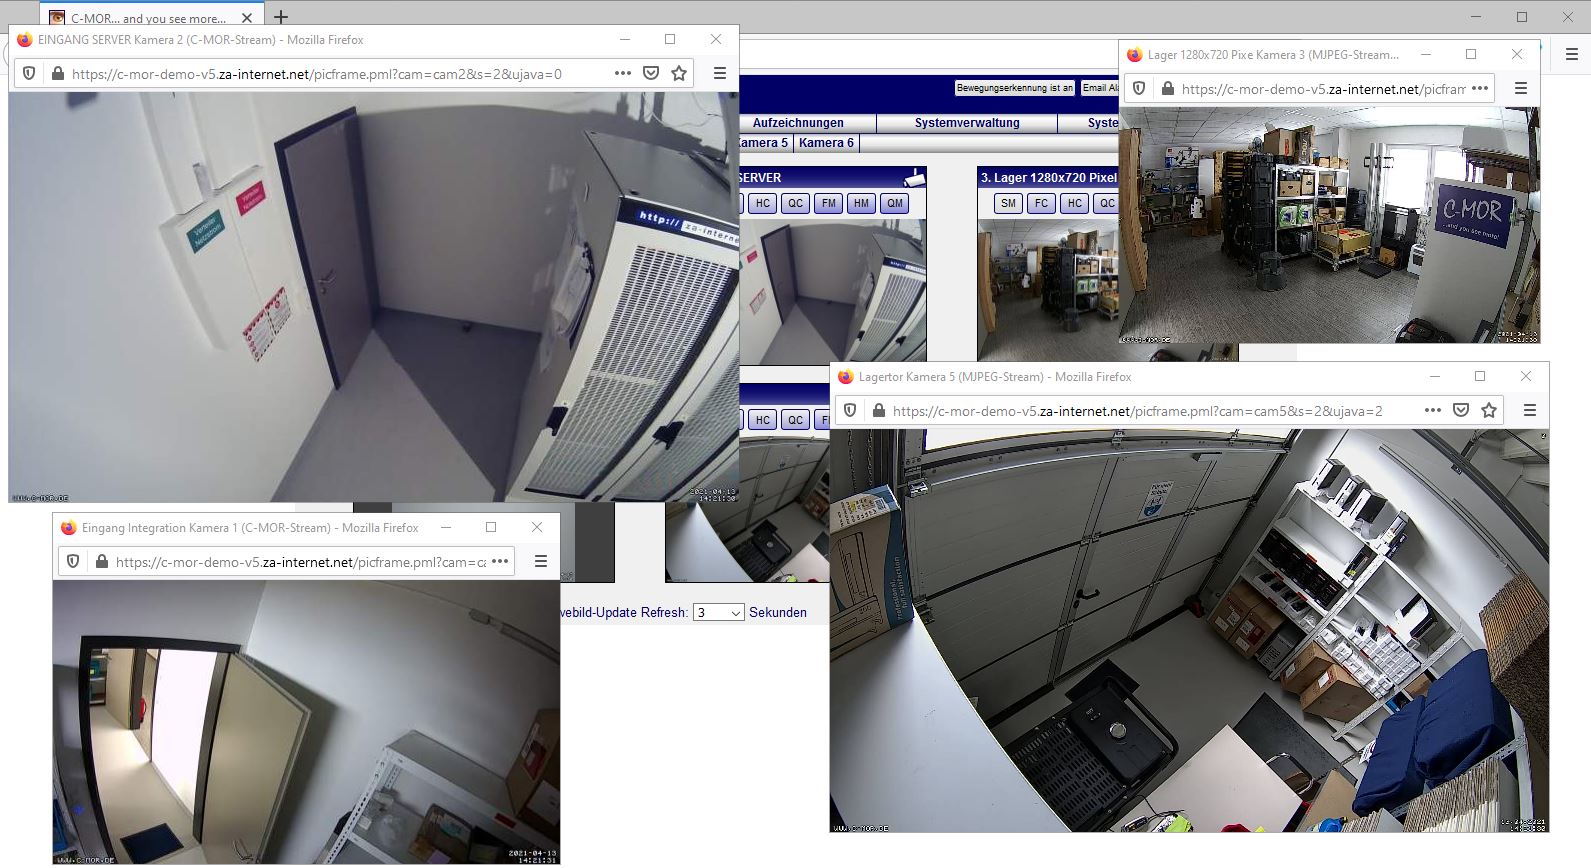The width and height of the screenshot is (1591, 868).
Task: Click the padlock in Eingang Integration Kamera 1 window
Action: [x=101, y=561]
